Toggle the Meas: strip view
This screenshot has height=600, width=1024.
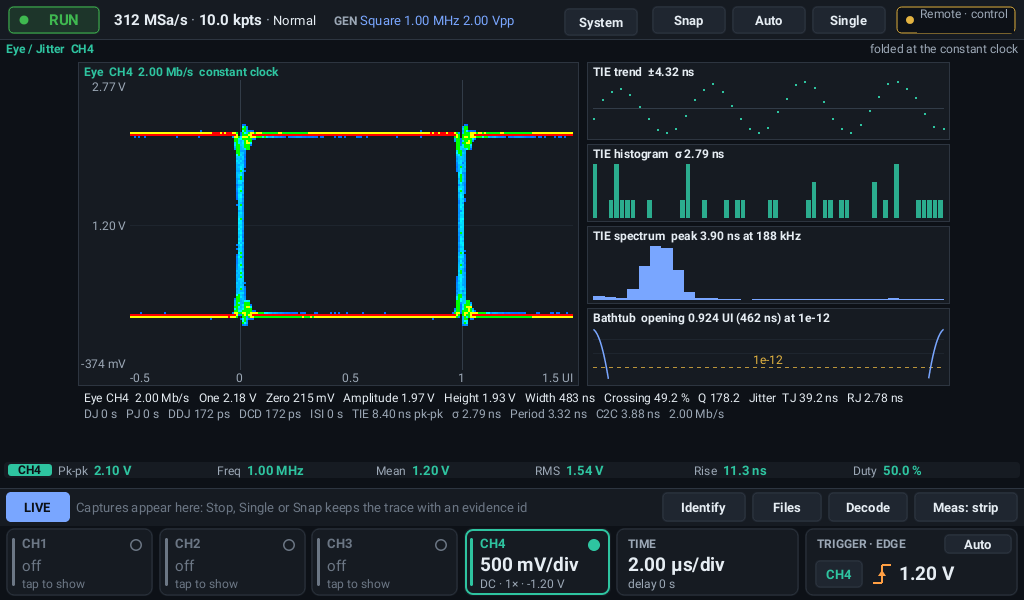click(x=965, y=507)
